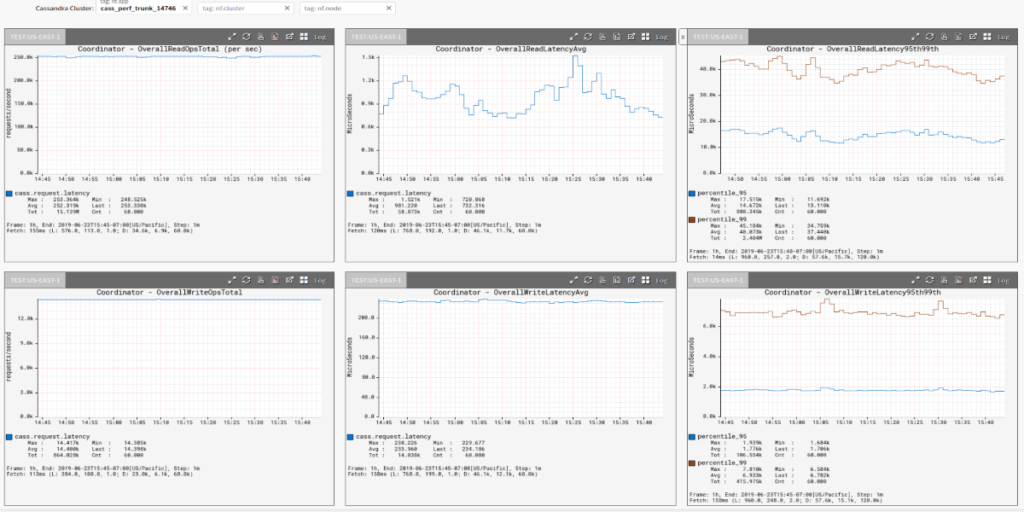
Task: Open OverallReadOpsTotal graph in new window
Action: click(290, 37)
